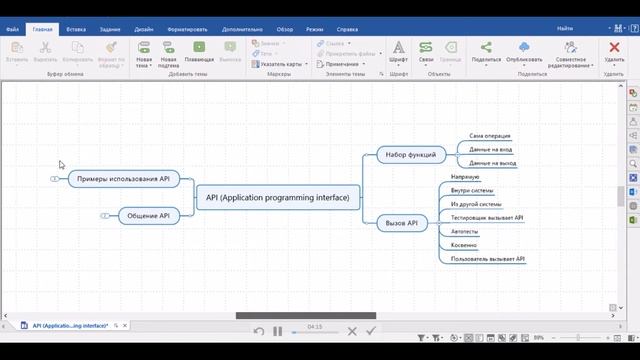Click the horizontal scrollbar thumb
Screen dimensions: 640x360
pyautogui.click(x=306, y=316)
